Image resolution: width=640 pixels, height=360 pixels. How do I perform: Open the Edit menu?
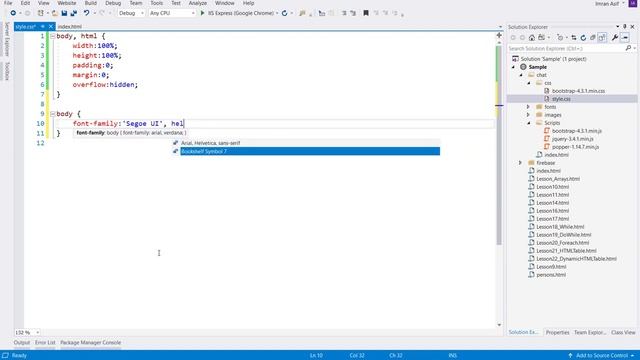coord(25,3)
